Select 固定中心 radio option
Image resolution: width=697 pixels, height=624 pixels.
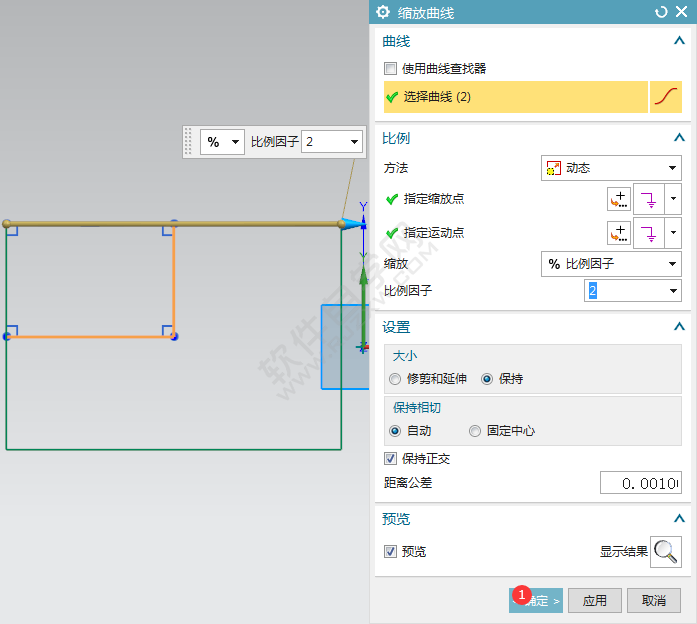coord(475,431)
